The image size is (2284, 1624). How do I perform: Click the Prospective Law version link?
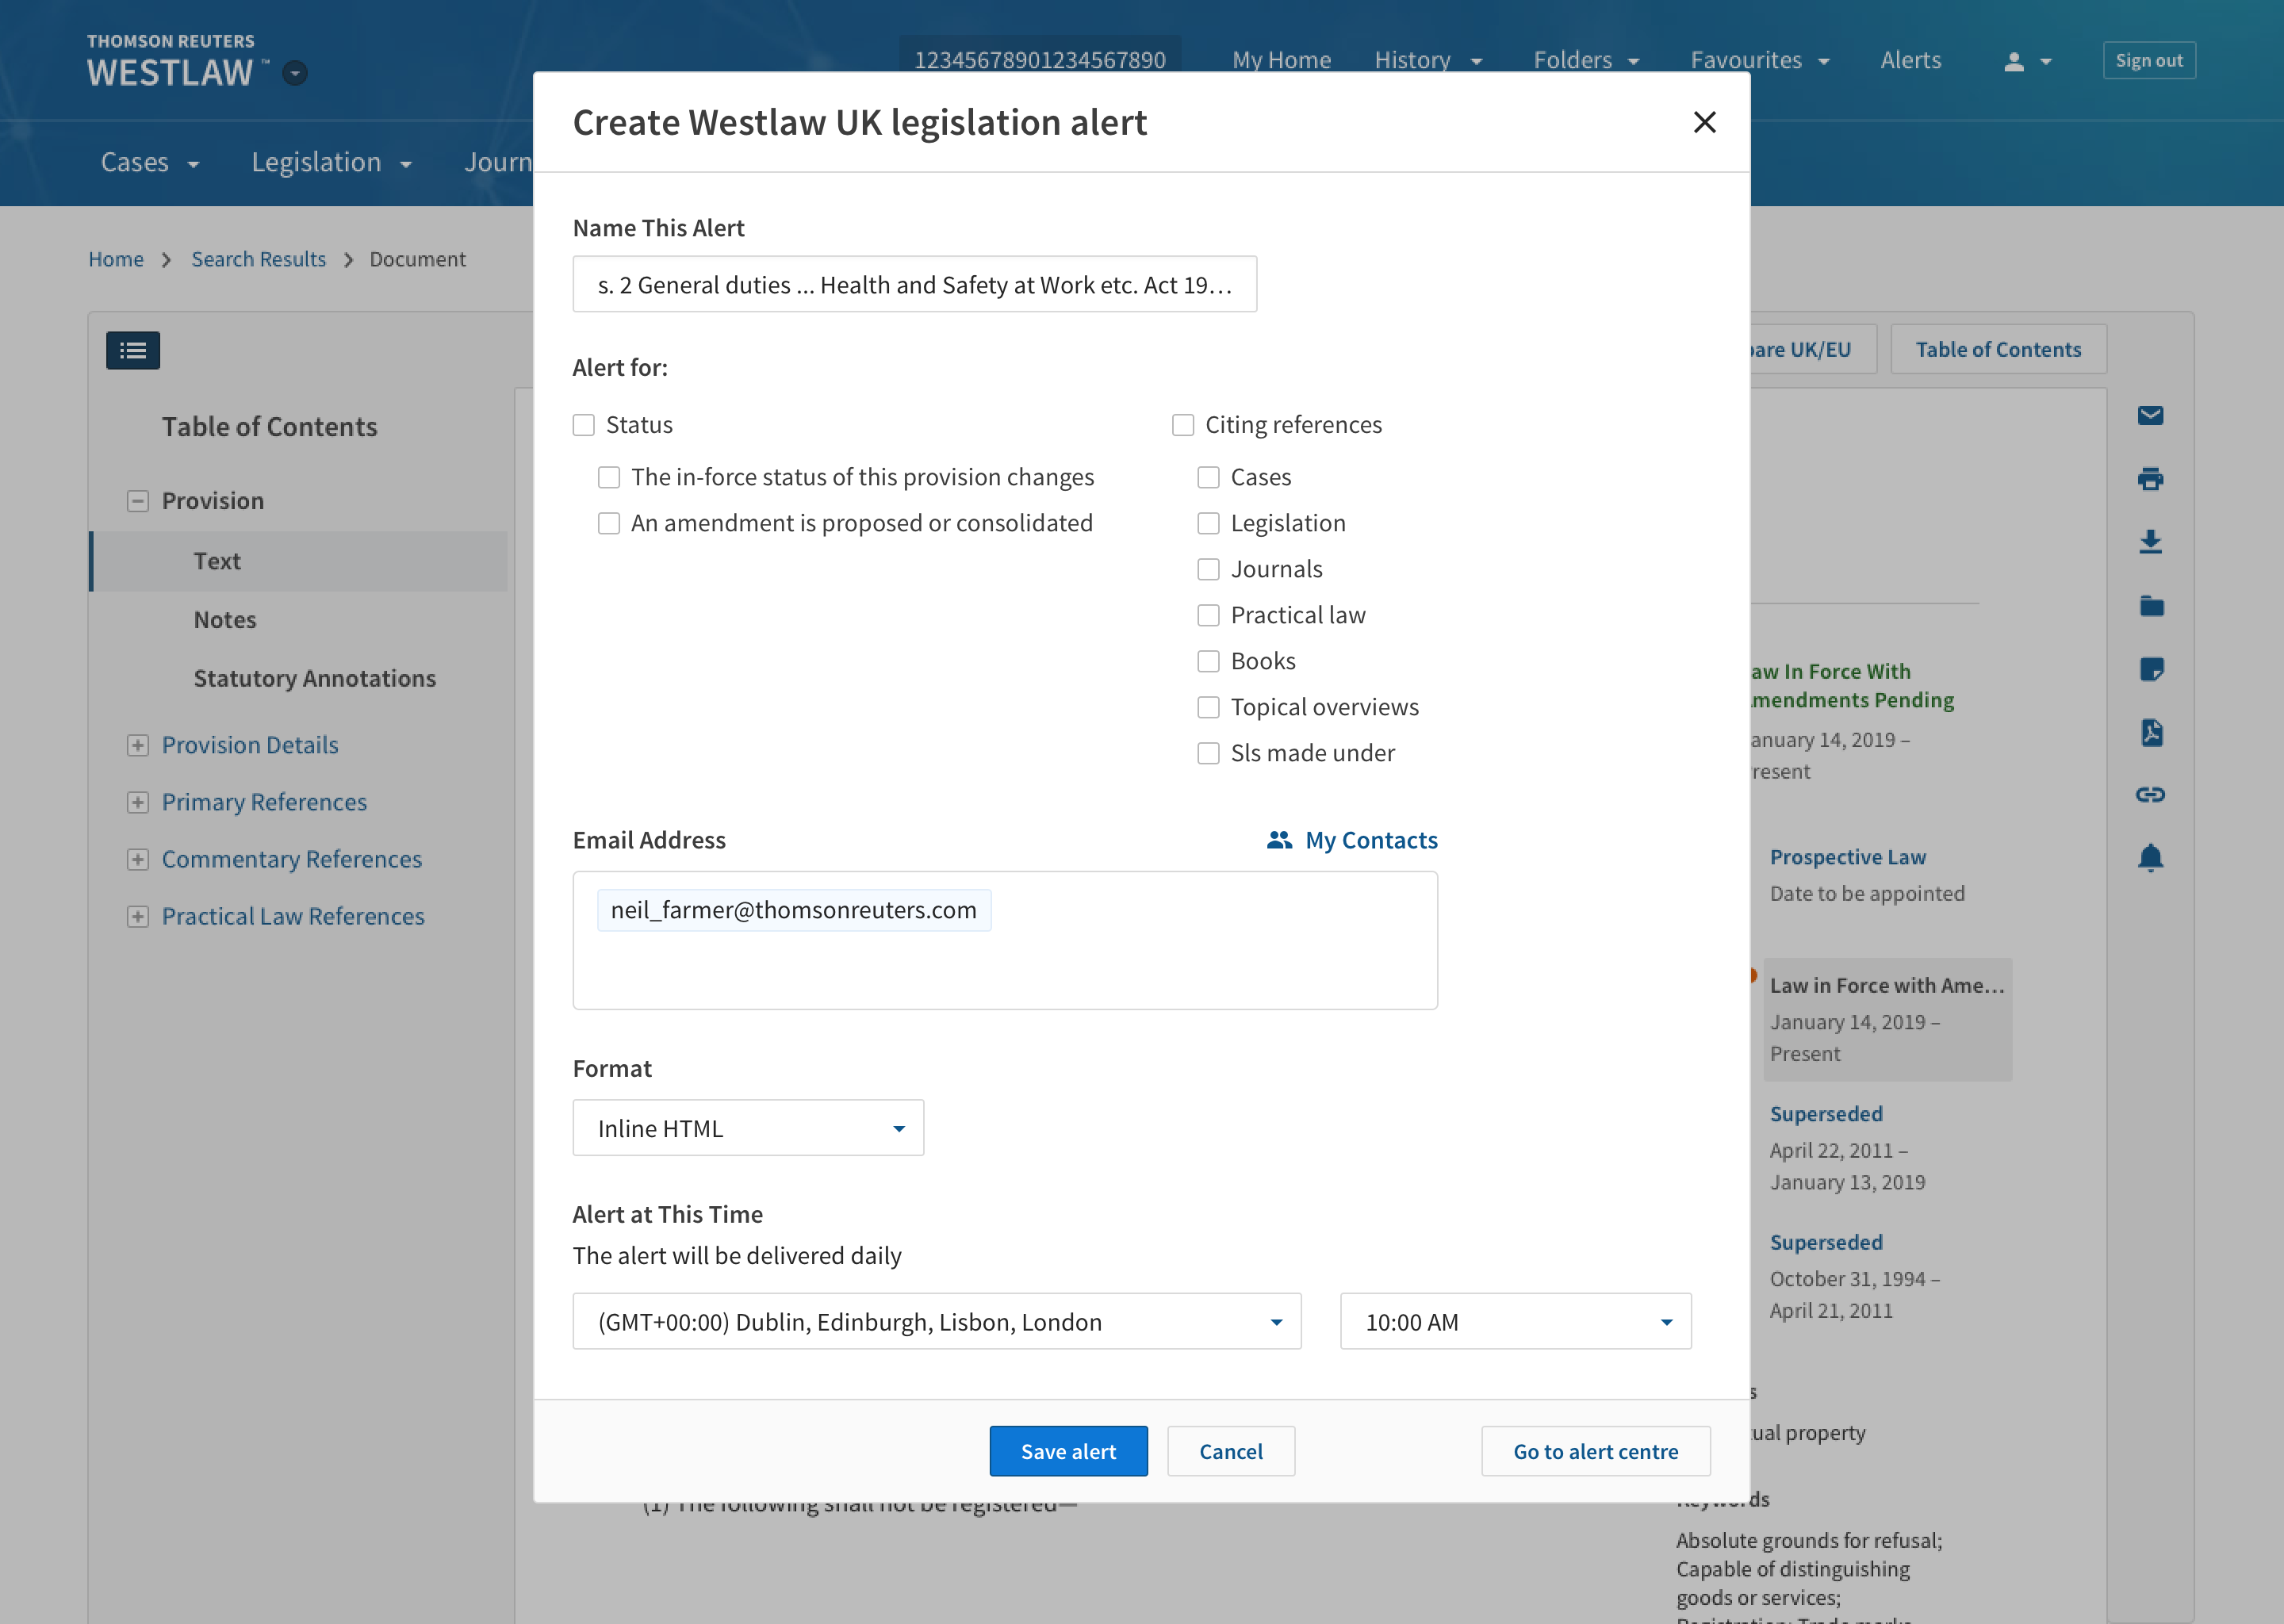(1847, 857)
